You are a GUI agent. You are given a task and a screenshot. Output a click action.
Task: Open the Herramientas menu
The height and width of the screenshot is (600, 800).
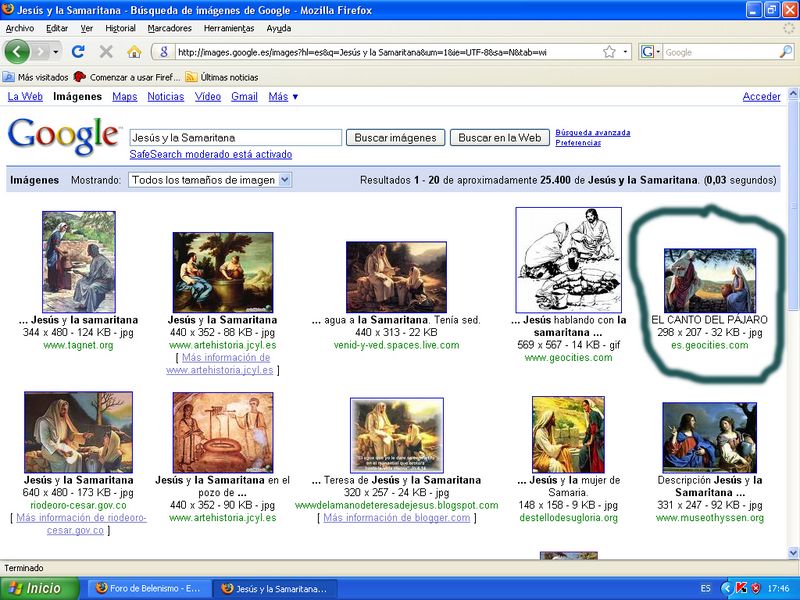(x=228, y=28)
